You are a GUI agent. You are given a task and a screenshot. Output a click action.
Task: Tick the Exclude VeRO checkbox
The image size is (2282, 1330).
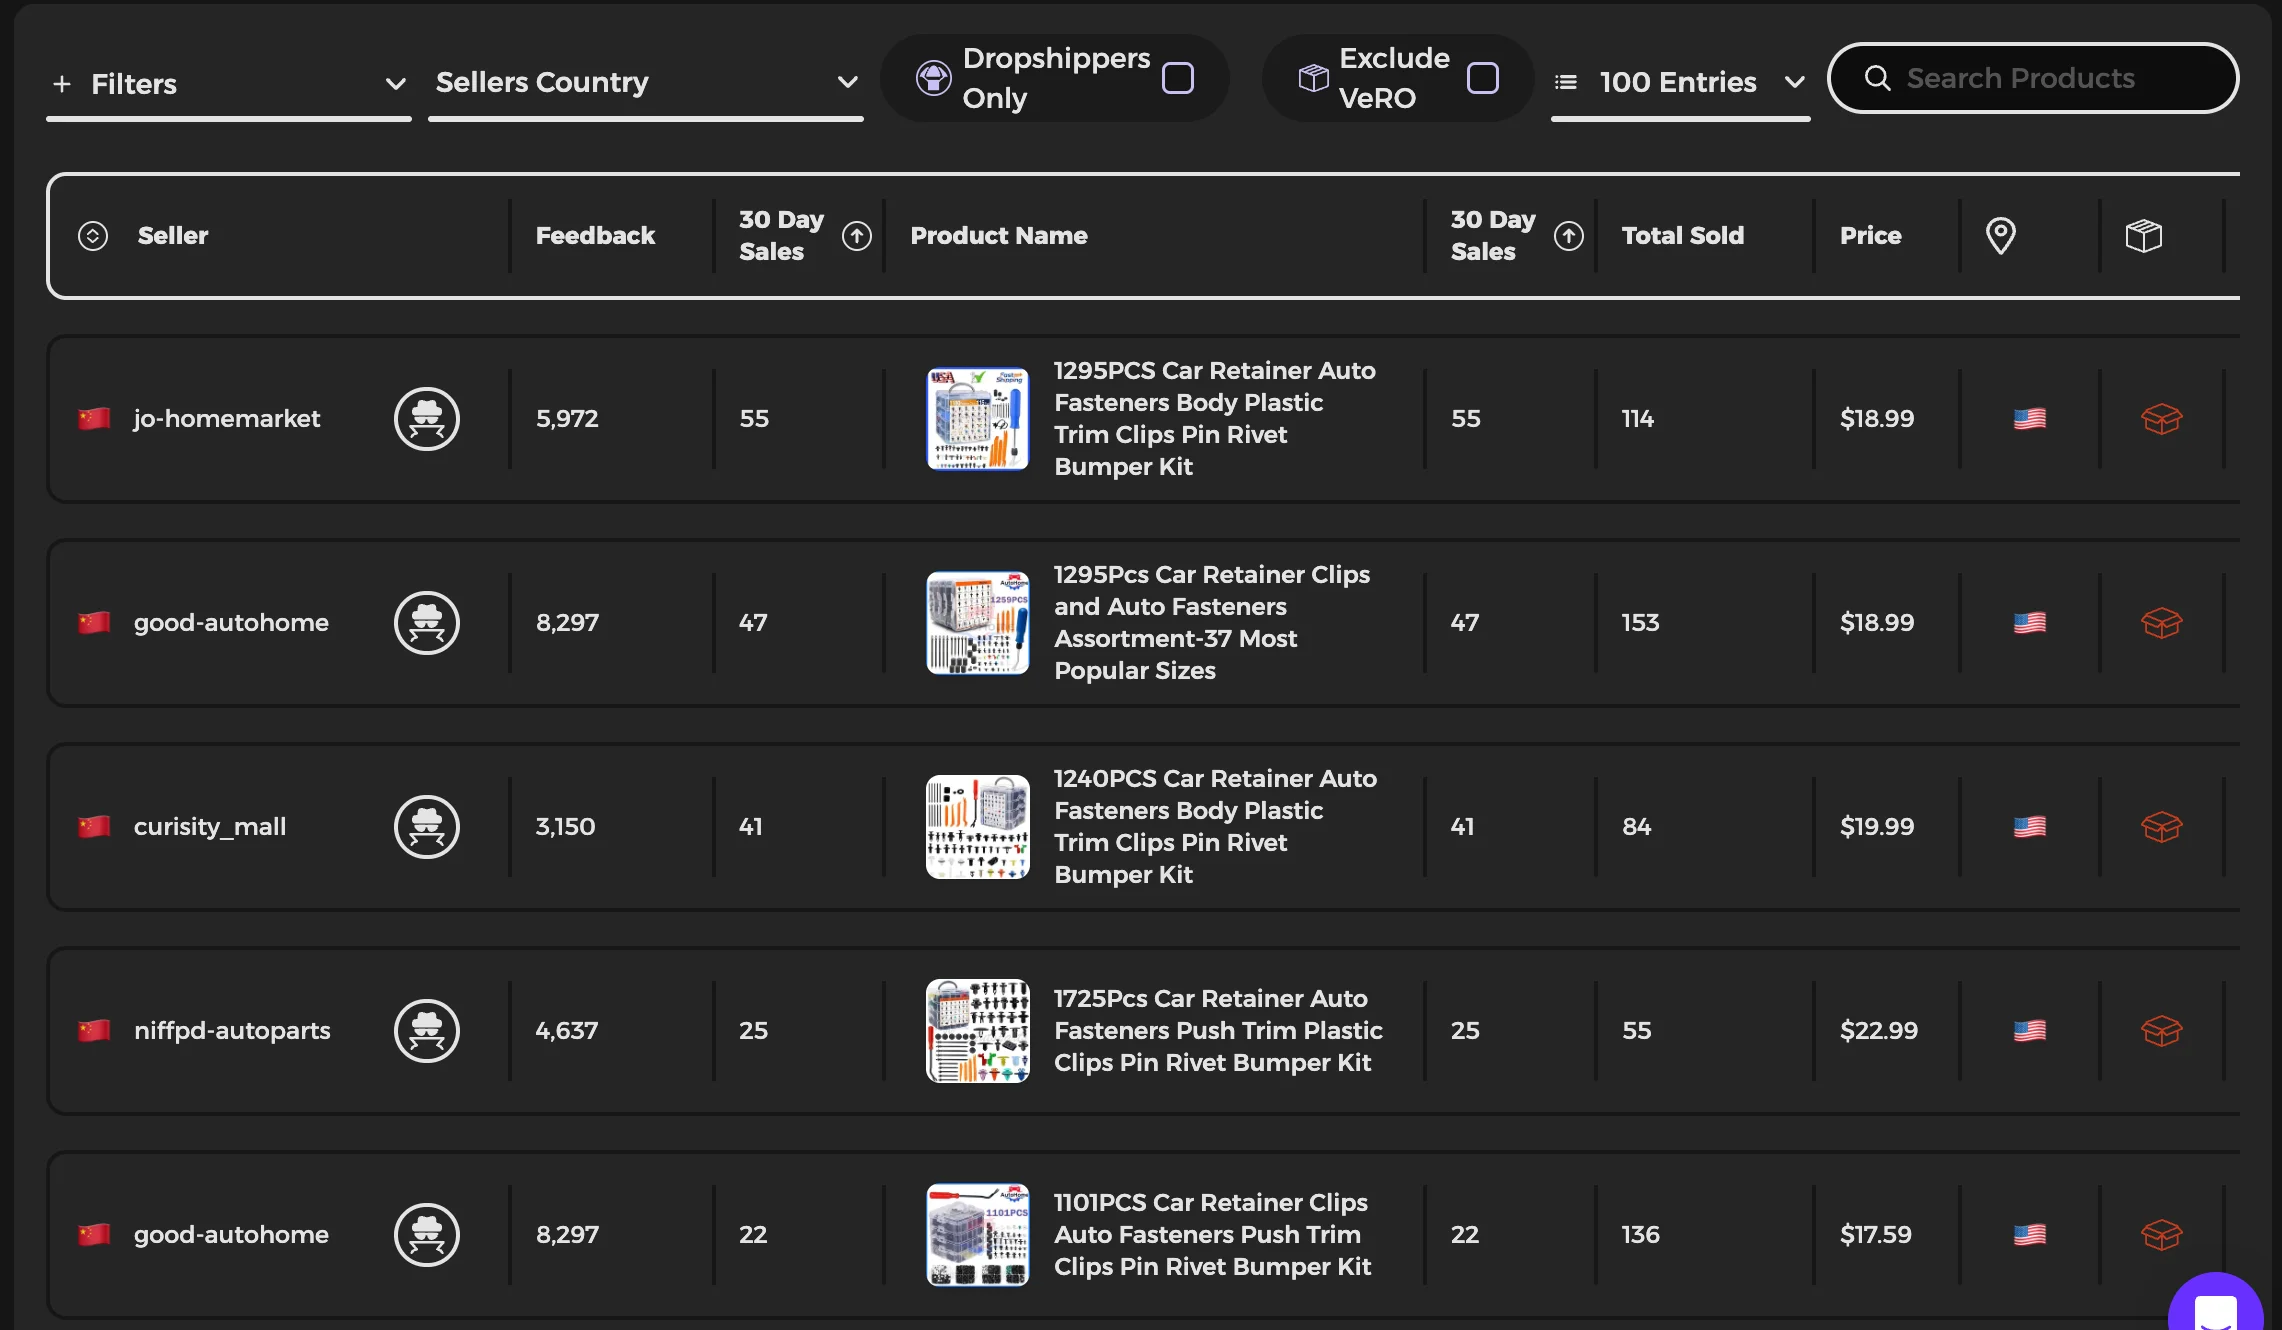1482,78
